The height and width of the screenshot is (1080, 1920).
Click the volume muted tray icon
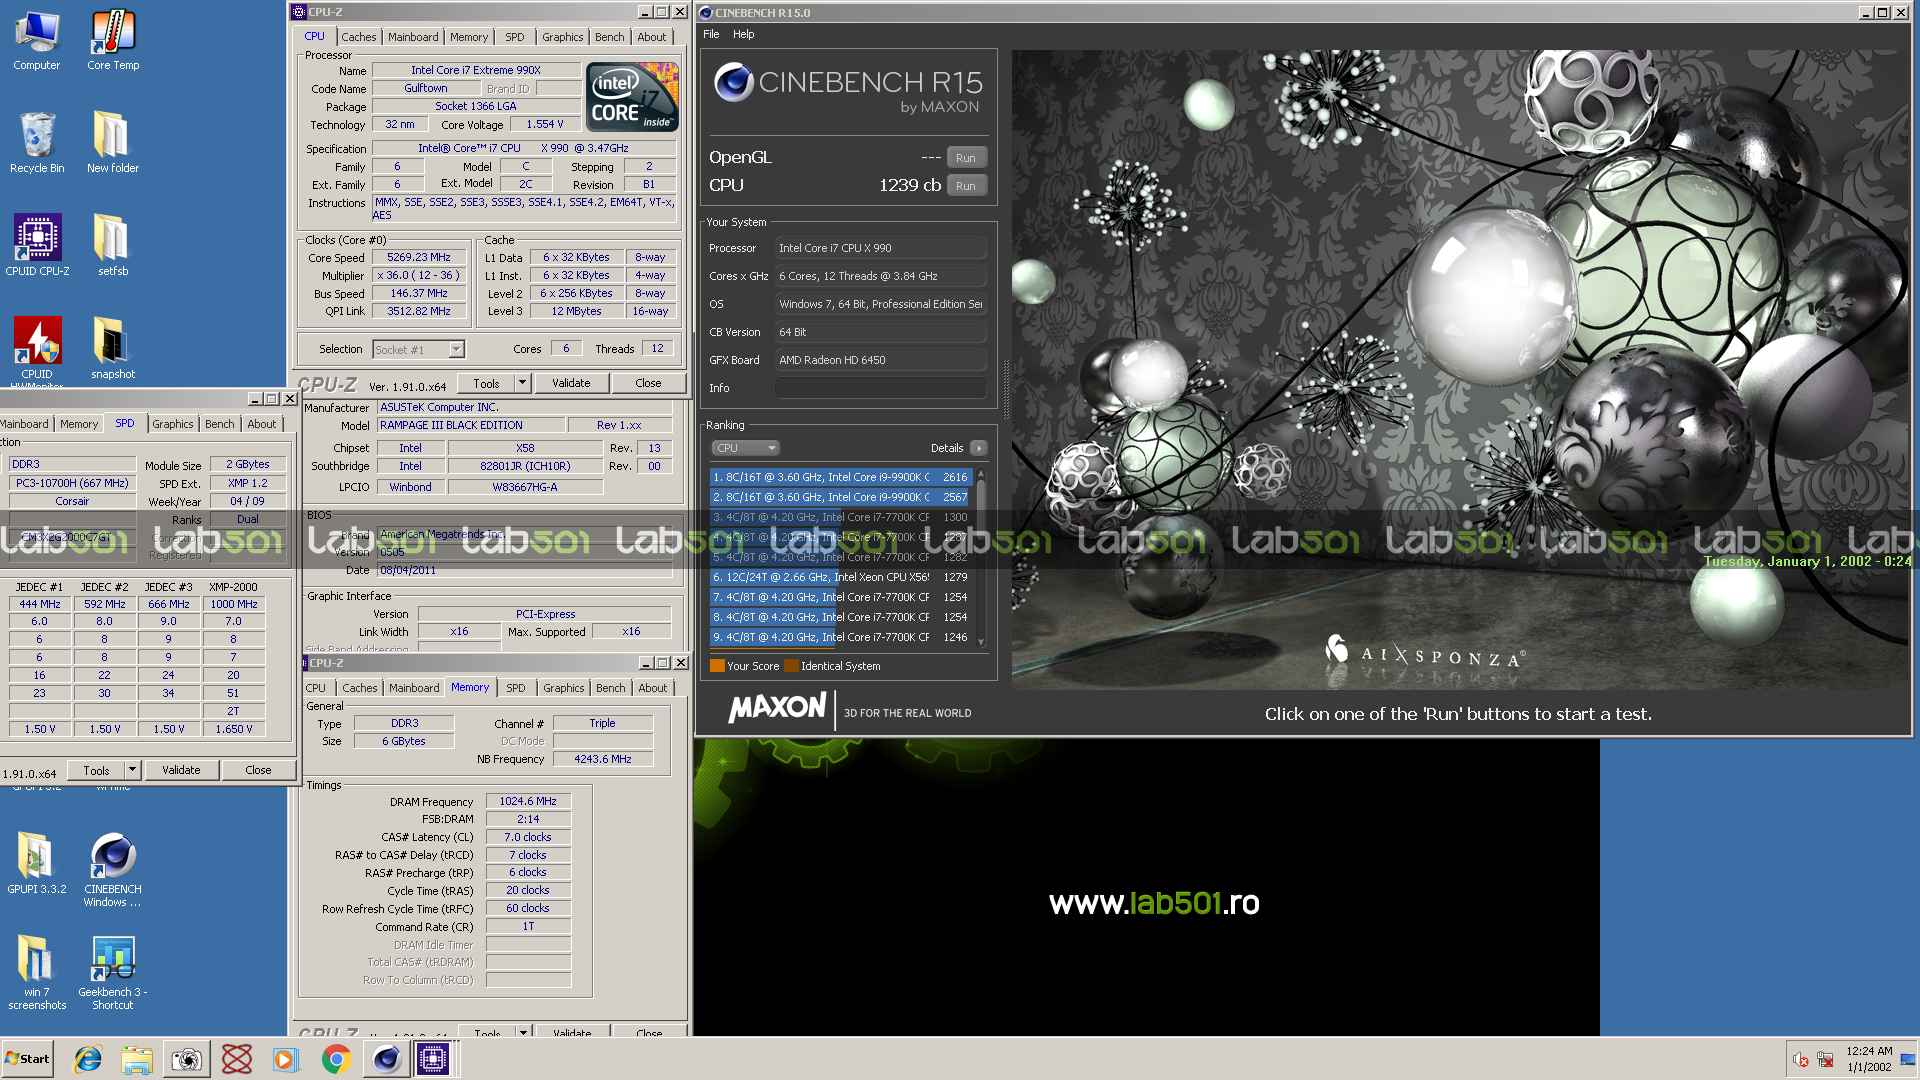(1801, 1060)
